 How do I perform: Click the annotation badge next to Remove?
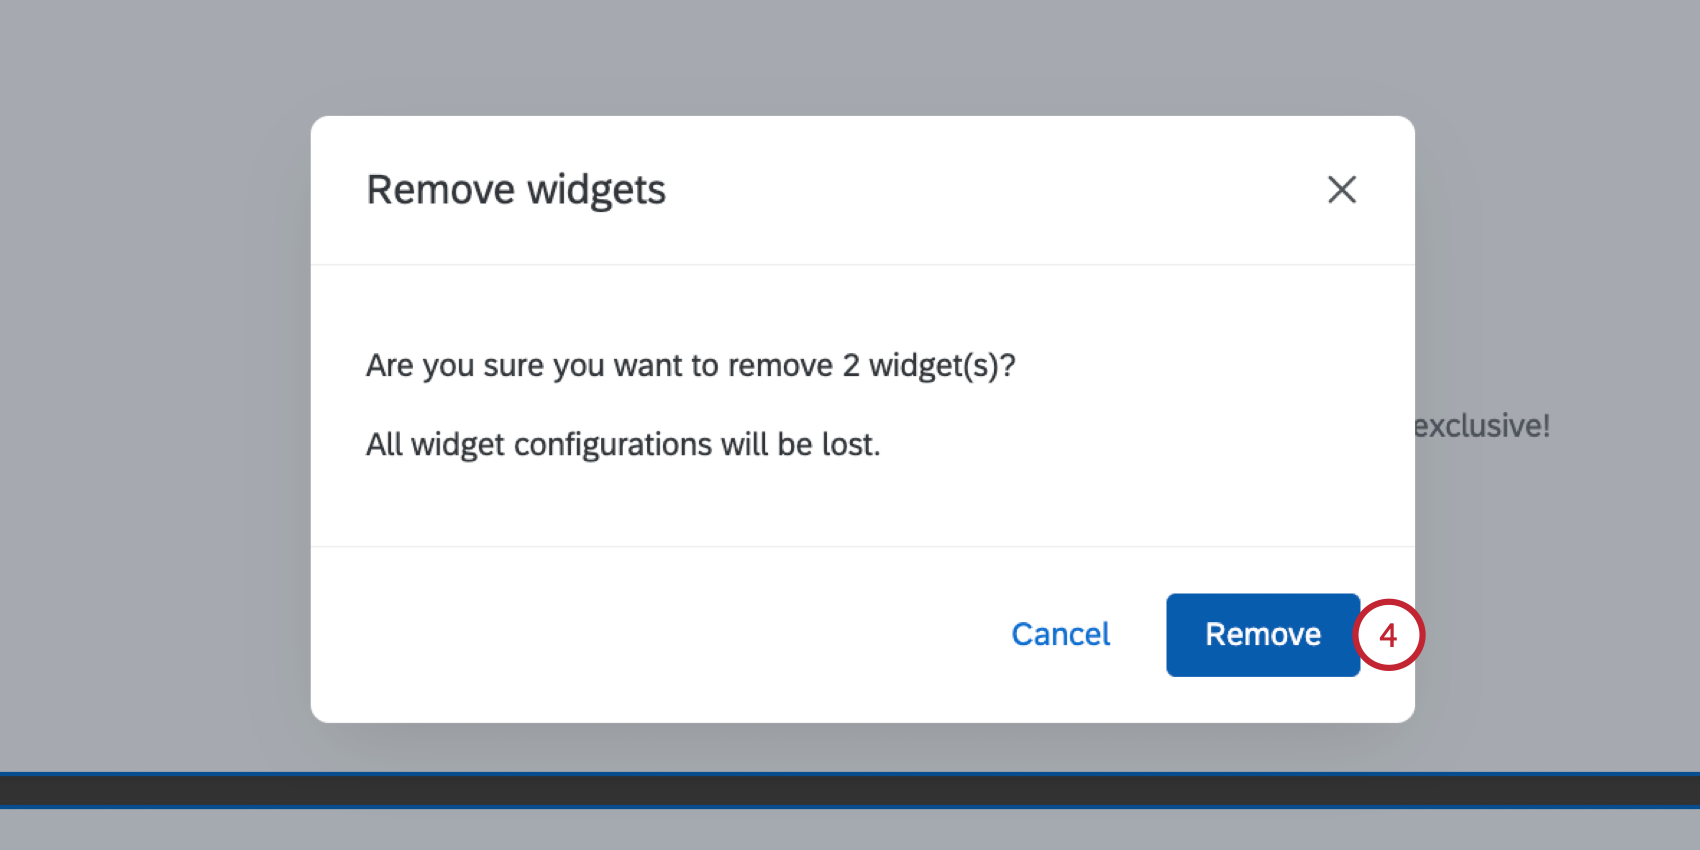[x=1390, y=635]
